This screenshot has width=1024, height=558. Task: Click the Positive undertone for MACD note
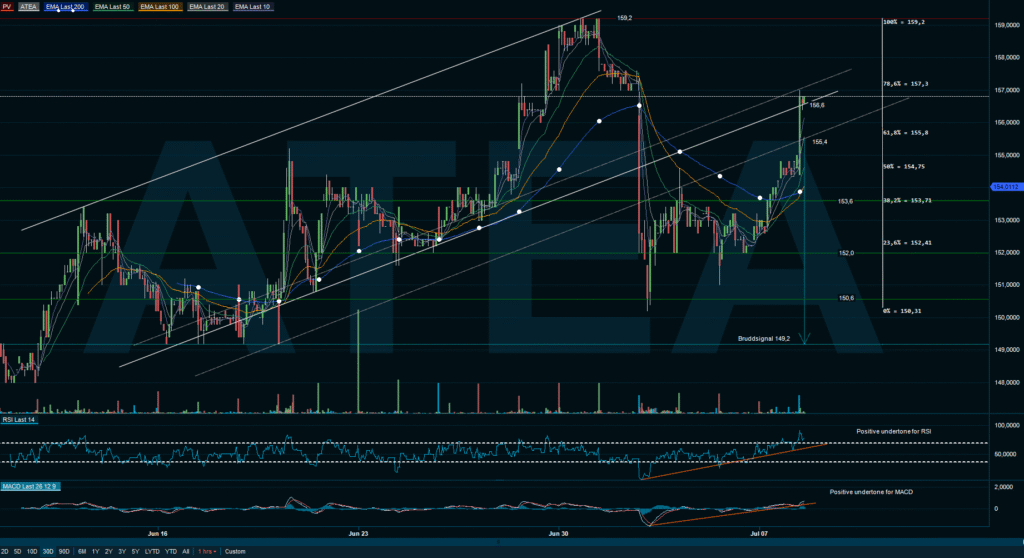click(x=871, y=492)
